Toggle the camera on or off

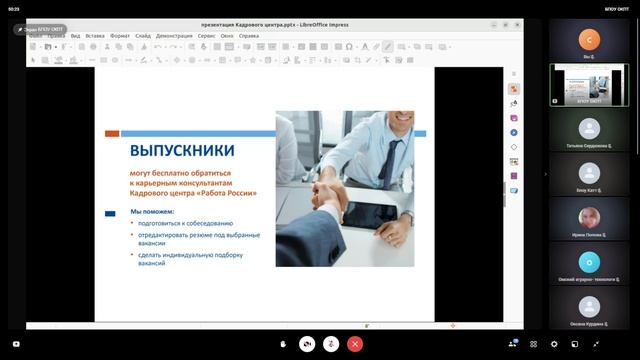coord(307,344)
